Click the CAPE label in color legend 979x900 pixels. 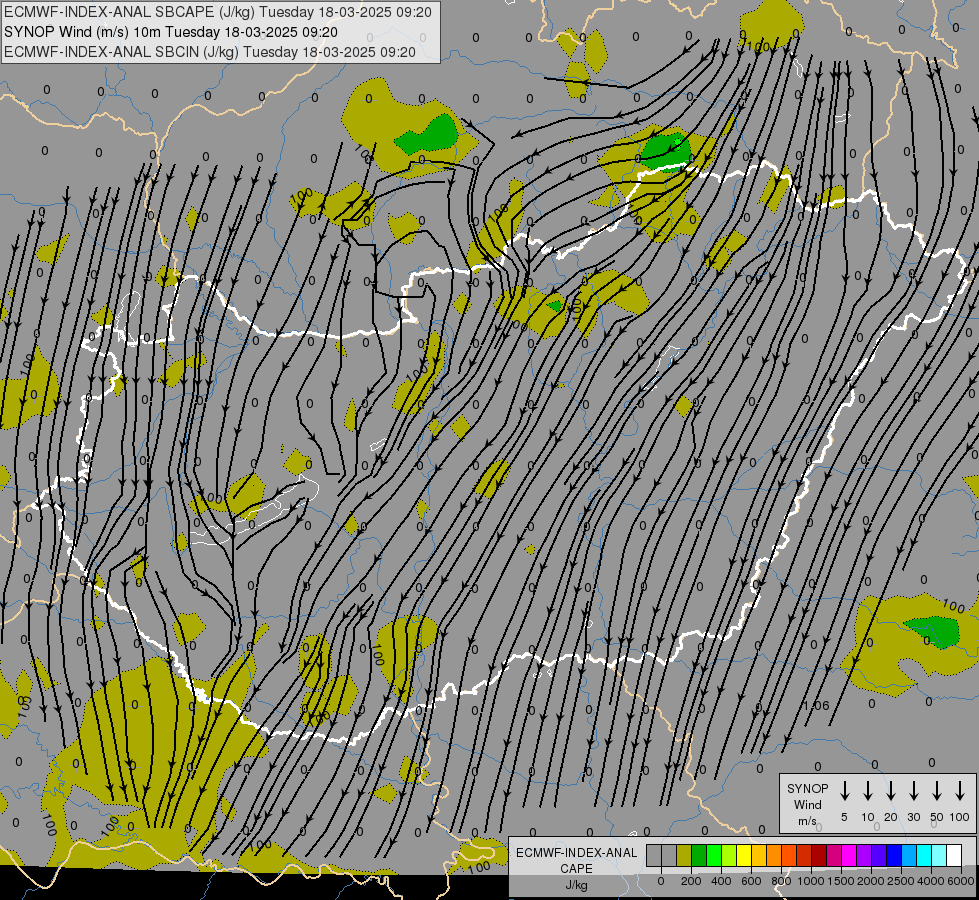pos(576,869)
